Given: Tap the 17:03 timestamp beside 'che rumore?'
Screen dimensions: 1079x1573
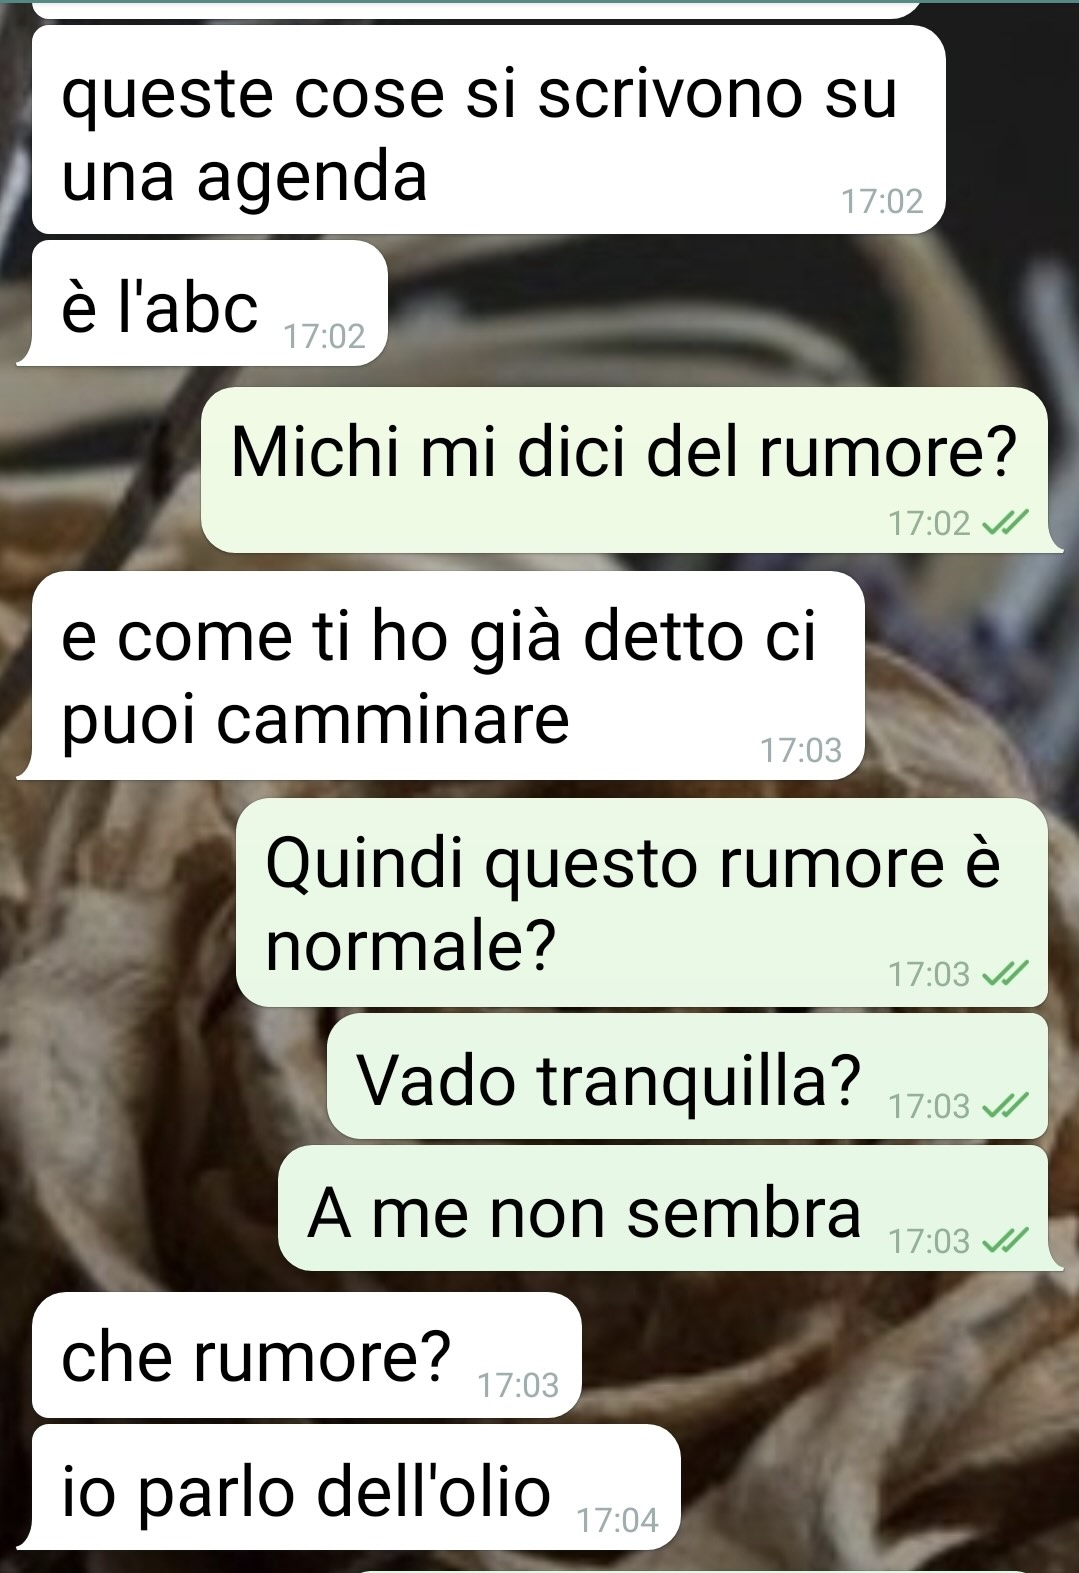Looking at the screenshot, I should 518,1385.
